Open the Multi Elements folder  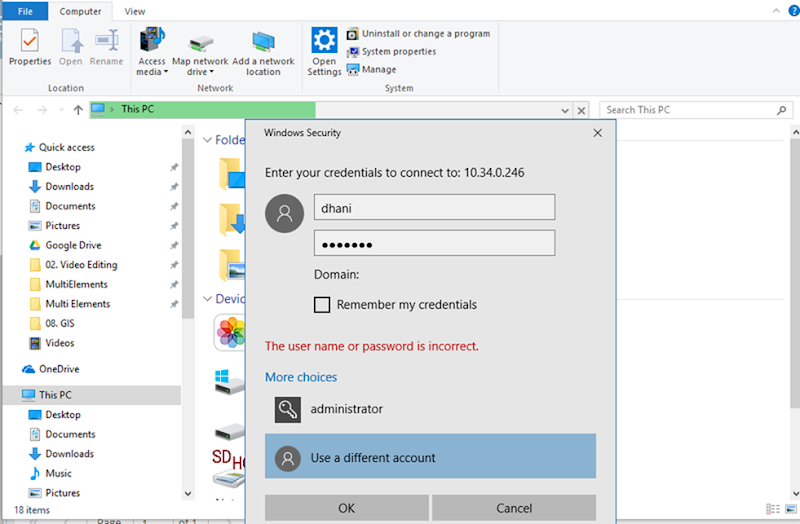(x=69, y=304)
